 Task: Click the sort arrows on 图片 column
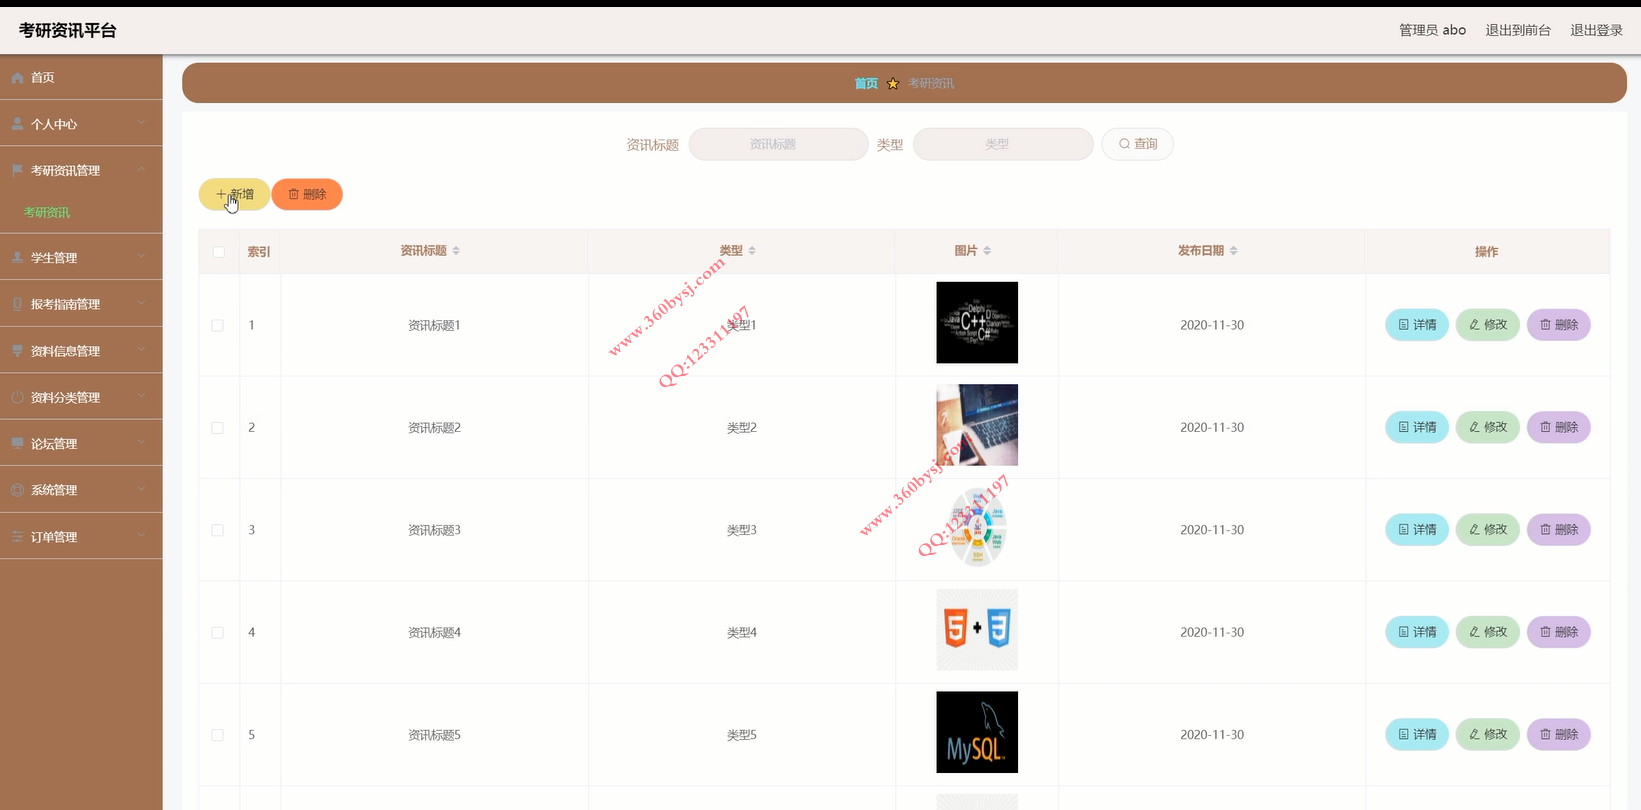click(987, 251)
